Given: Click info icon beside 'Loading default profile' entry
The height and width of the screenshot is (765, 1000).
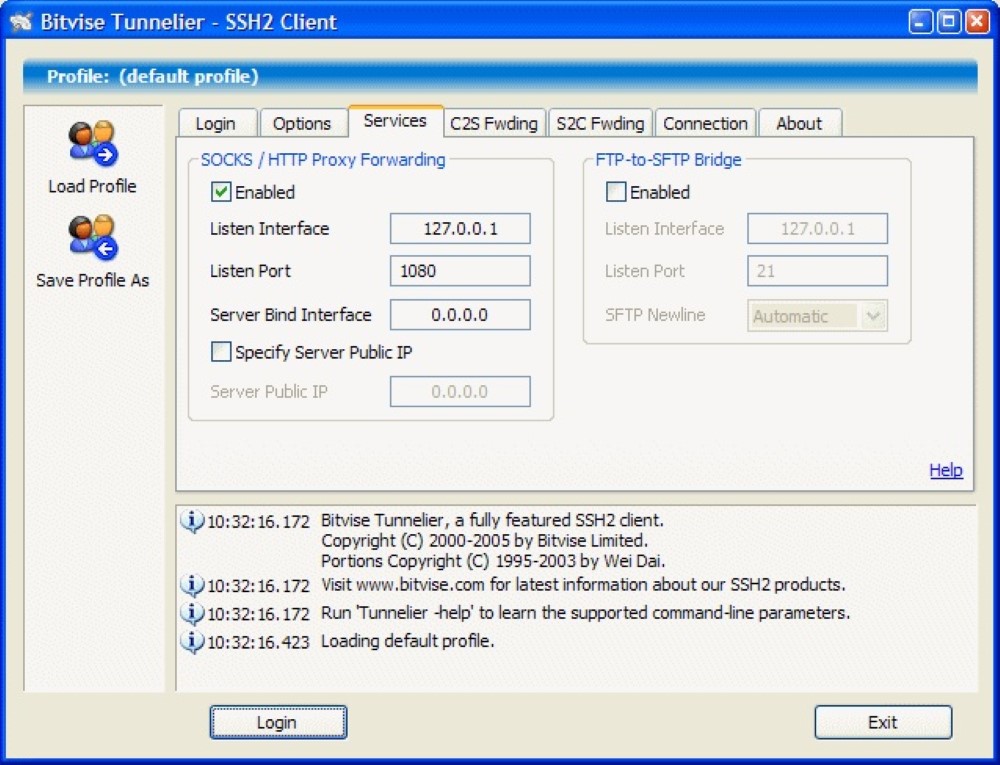Looking at the screenshot, I should pos(192,641).
